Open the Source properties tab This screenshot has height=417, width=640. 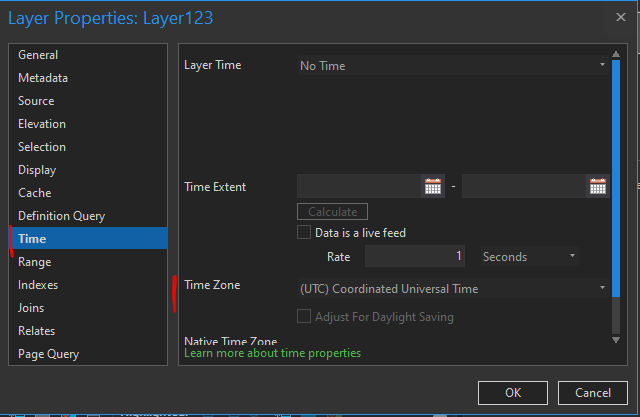pyautogui.click(x=36, y=101)
